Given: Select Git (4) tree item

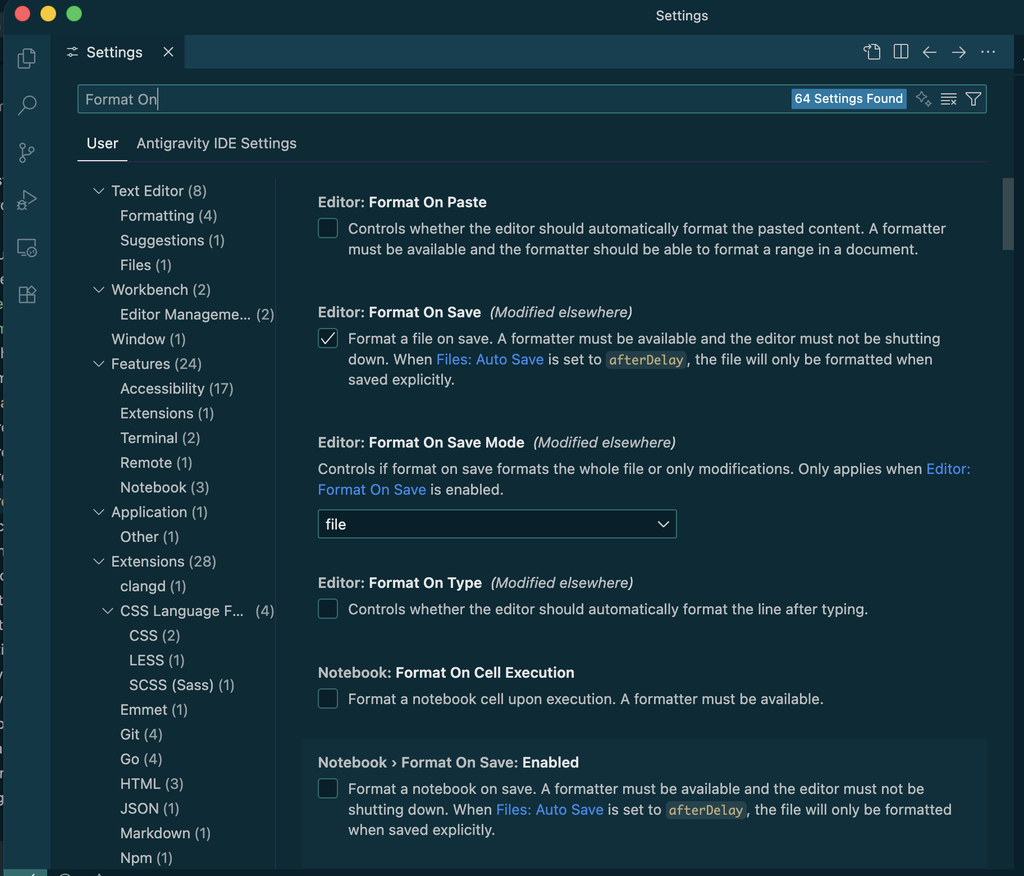Looking at the screenshot, I should [141, 734].
